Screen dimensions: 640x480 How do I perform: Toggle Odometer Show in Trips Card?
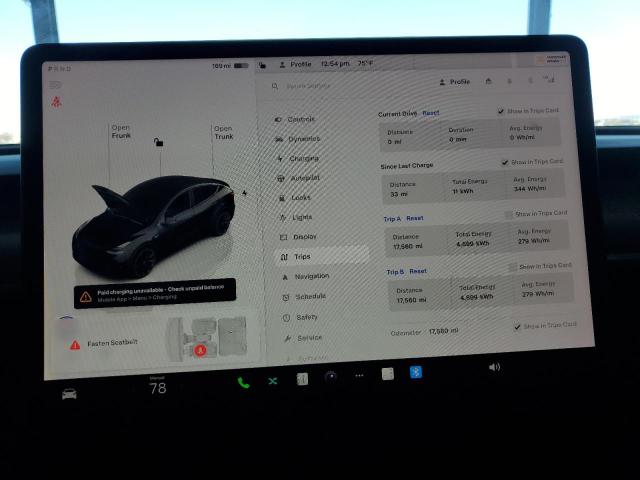[x=517, y=327]
